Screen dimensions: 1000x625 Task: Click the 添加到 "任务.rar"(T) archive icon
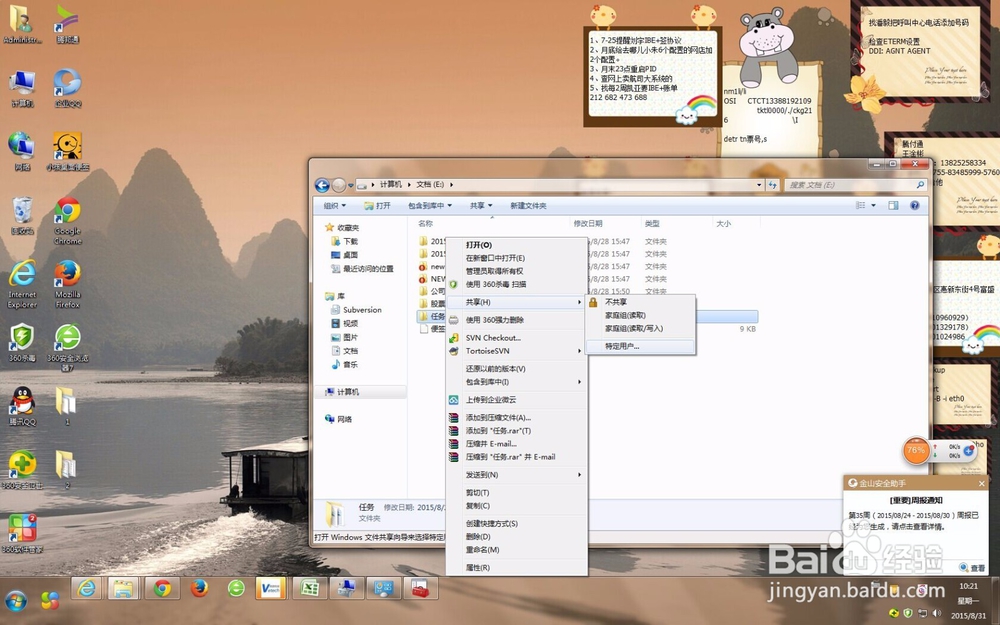[453, 431]
